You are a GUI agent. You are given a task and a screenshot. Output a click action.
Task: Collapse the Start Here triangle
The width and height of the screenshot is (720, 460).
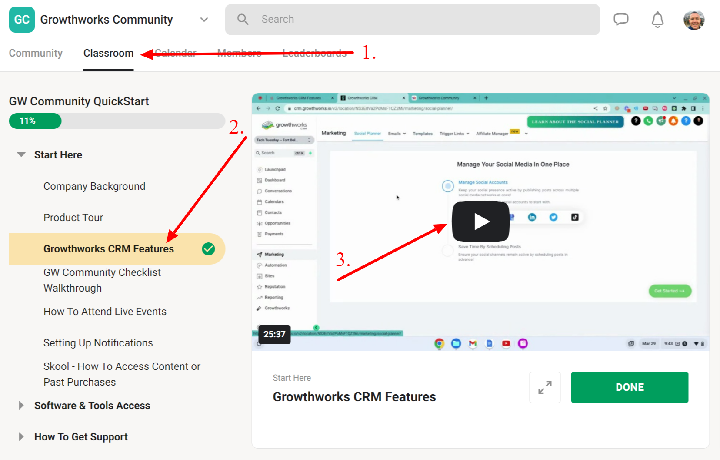point(21,155)
